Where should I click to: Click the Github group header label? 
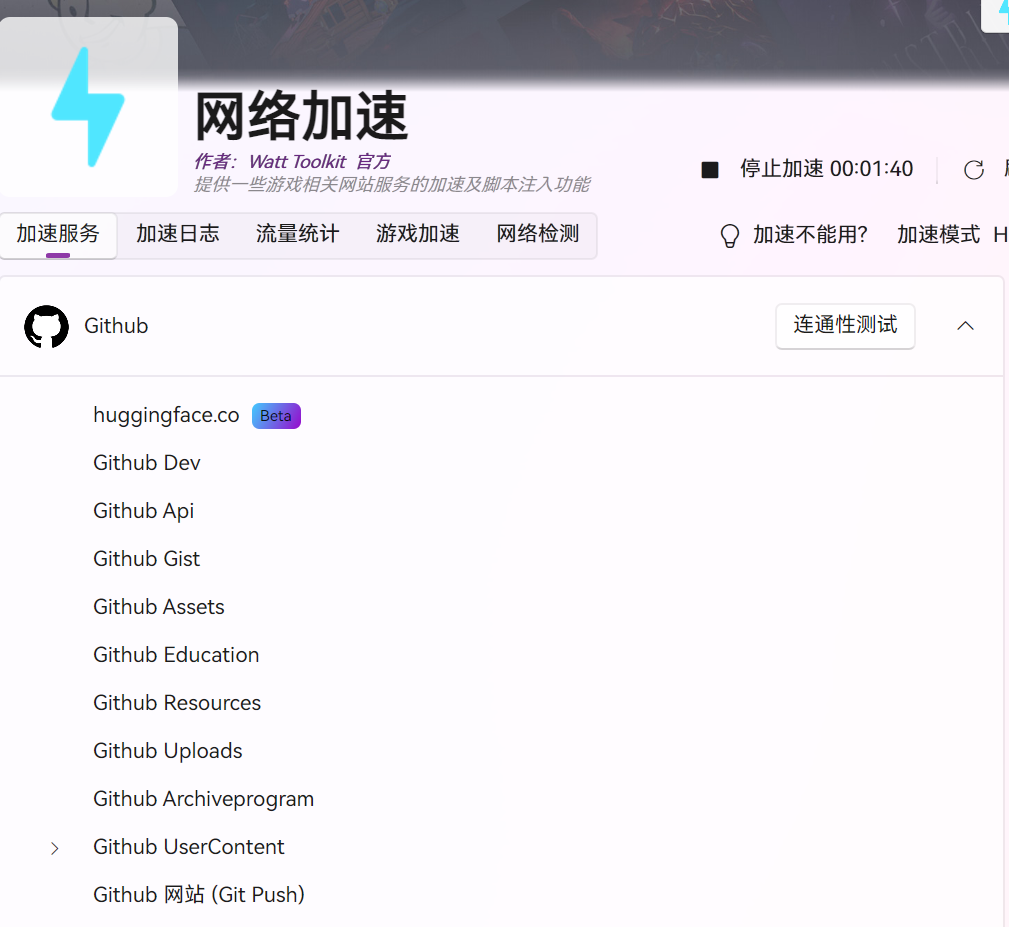pyautogui.click(x=116, y=326)
